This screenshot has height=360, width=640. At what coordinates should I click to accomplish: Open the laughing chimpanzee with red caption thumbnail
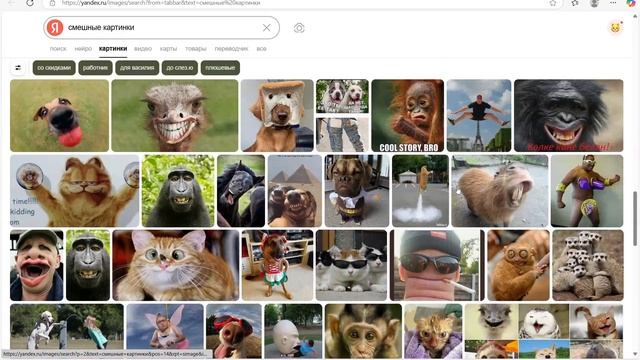pos(569,116)
